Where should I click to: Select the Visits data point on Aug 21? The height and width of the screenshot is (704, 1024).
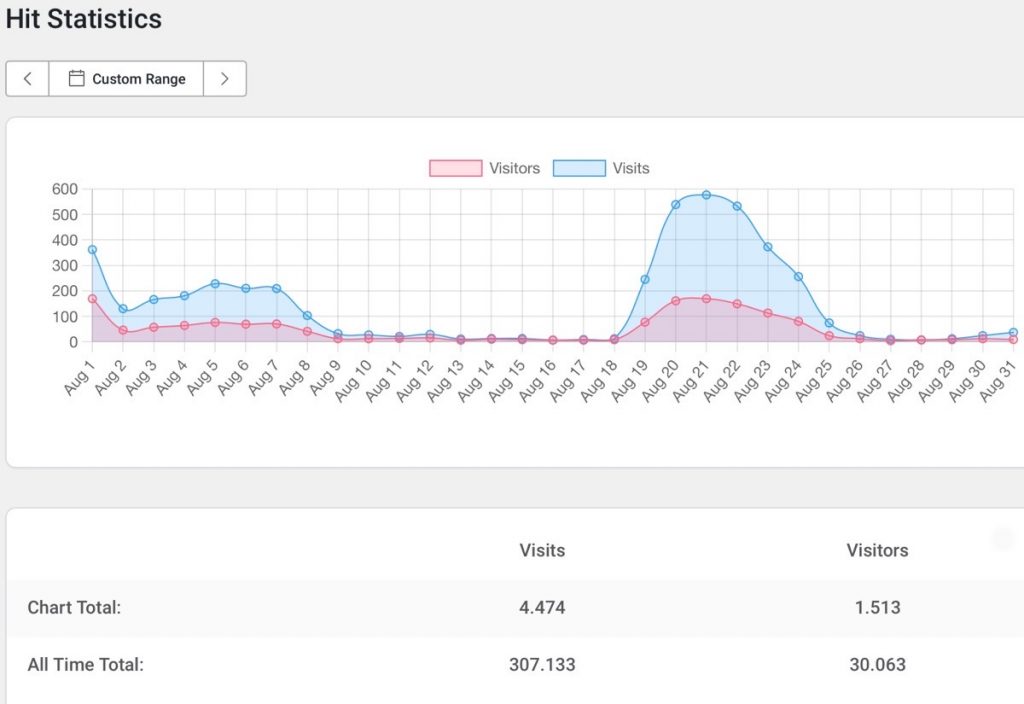706,195
